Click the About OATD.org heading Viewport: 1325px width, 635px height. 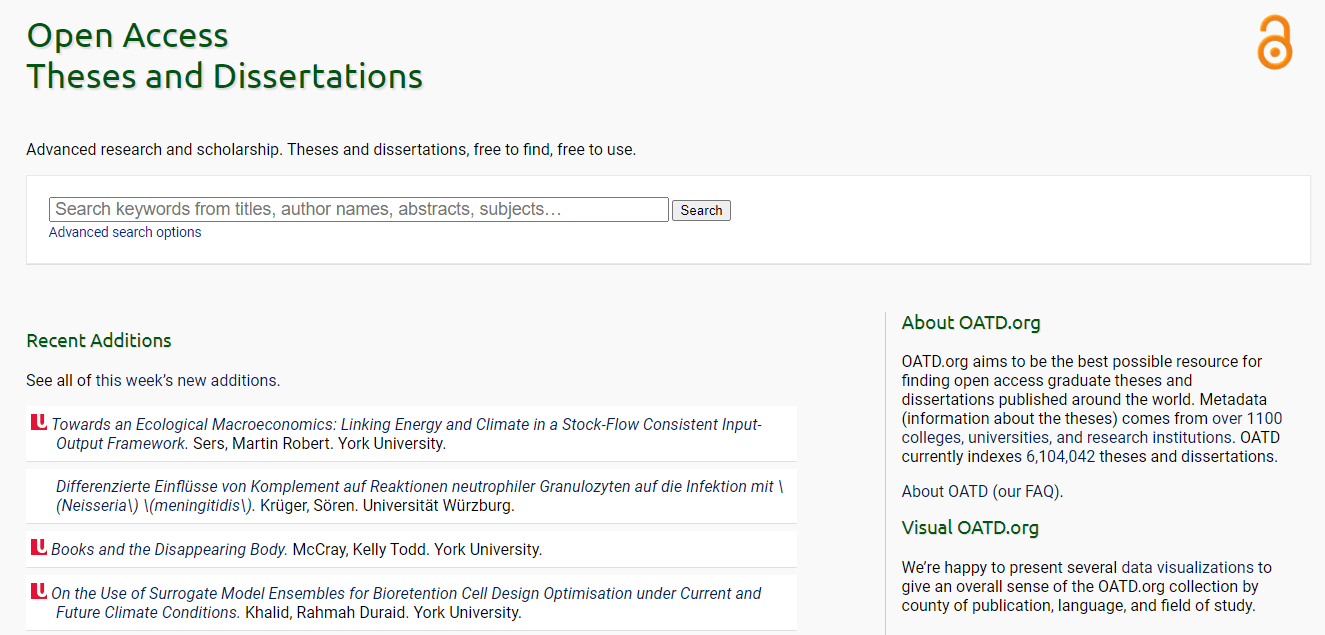coord(971,323)
